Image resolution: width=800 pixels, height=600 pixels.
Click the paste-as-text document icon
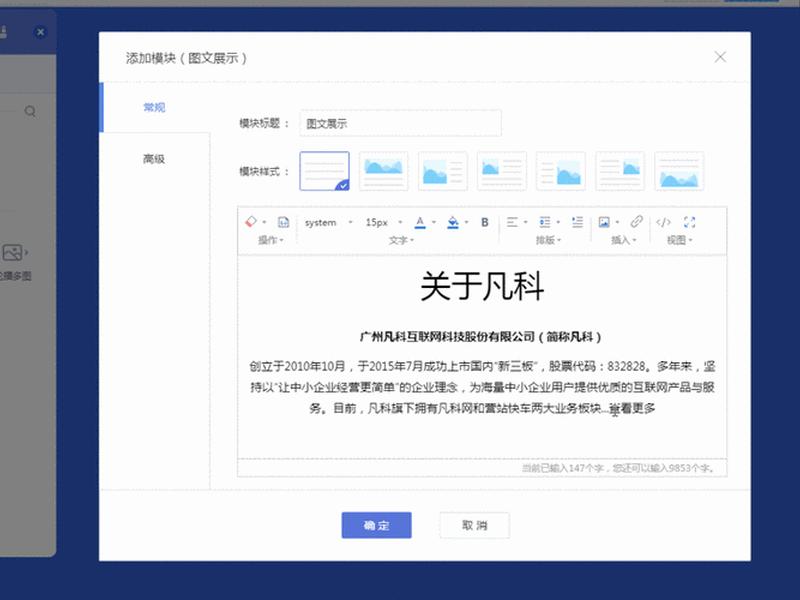tap(283, 222)
